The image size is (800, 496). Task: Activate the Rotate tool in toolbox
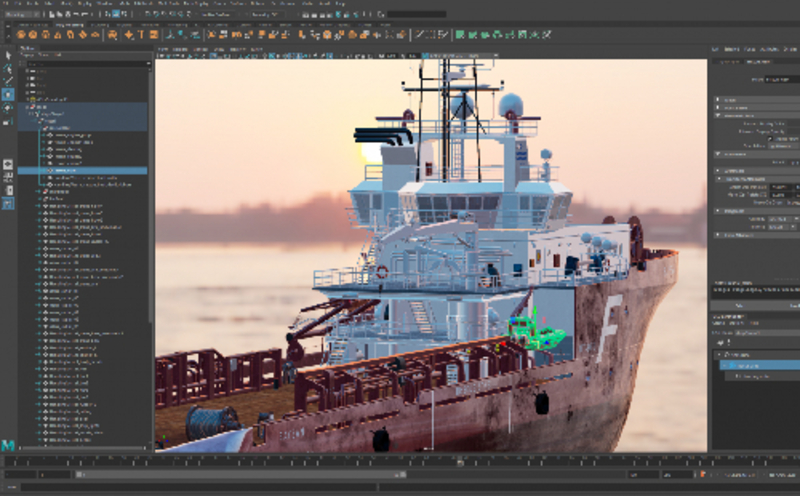8,108
